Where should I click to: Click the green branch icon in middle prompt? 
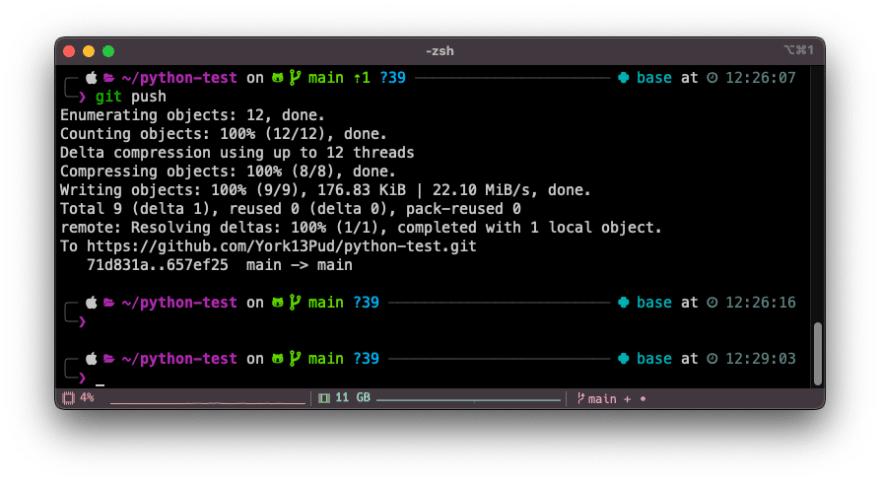point(295,303)
